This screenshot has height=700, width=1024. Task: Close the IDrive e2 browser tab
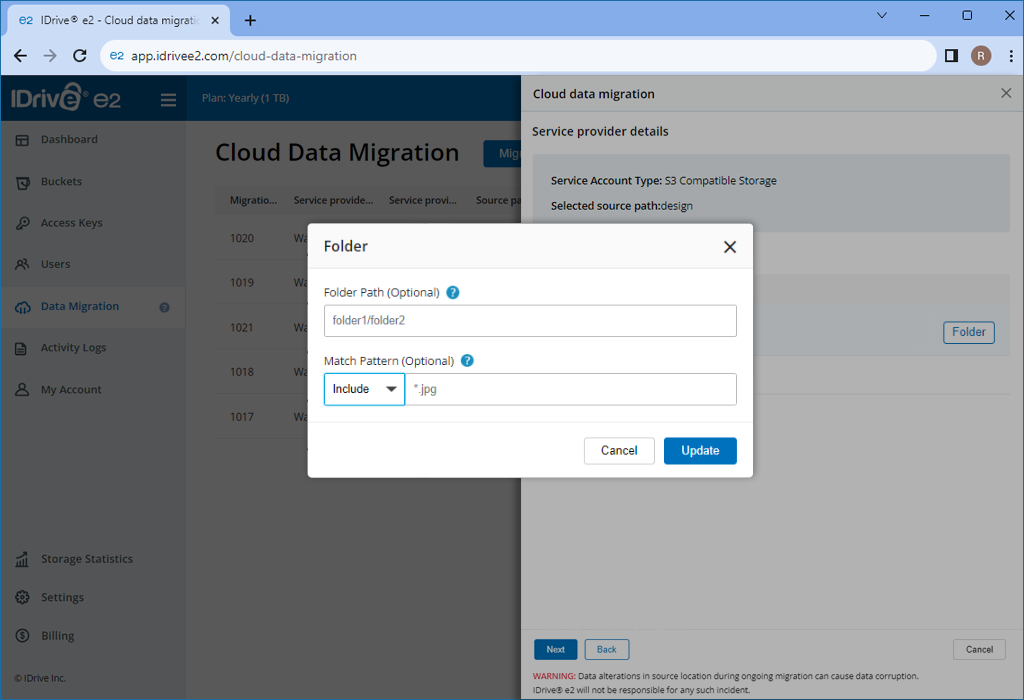pos(215,20)
